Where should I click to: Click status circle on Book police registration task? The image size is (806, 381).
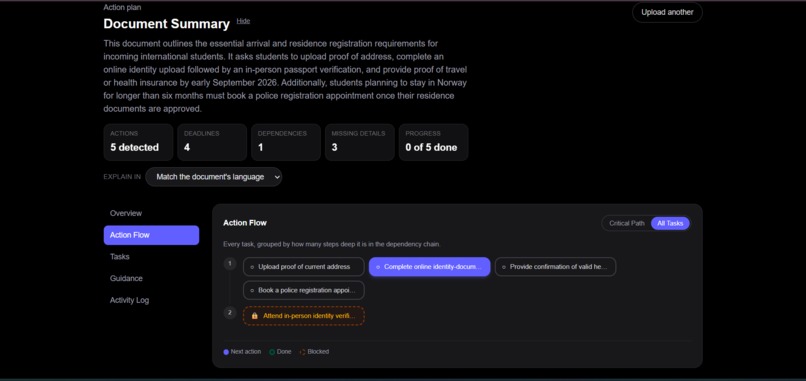tap(252, 291)
